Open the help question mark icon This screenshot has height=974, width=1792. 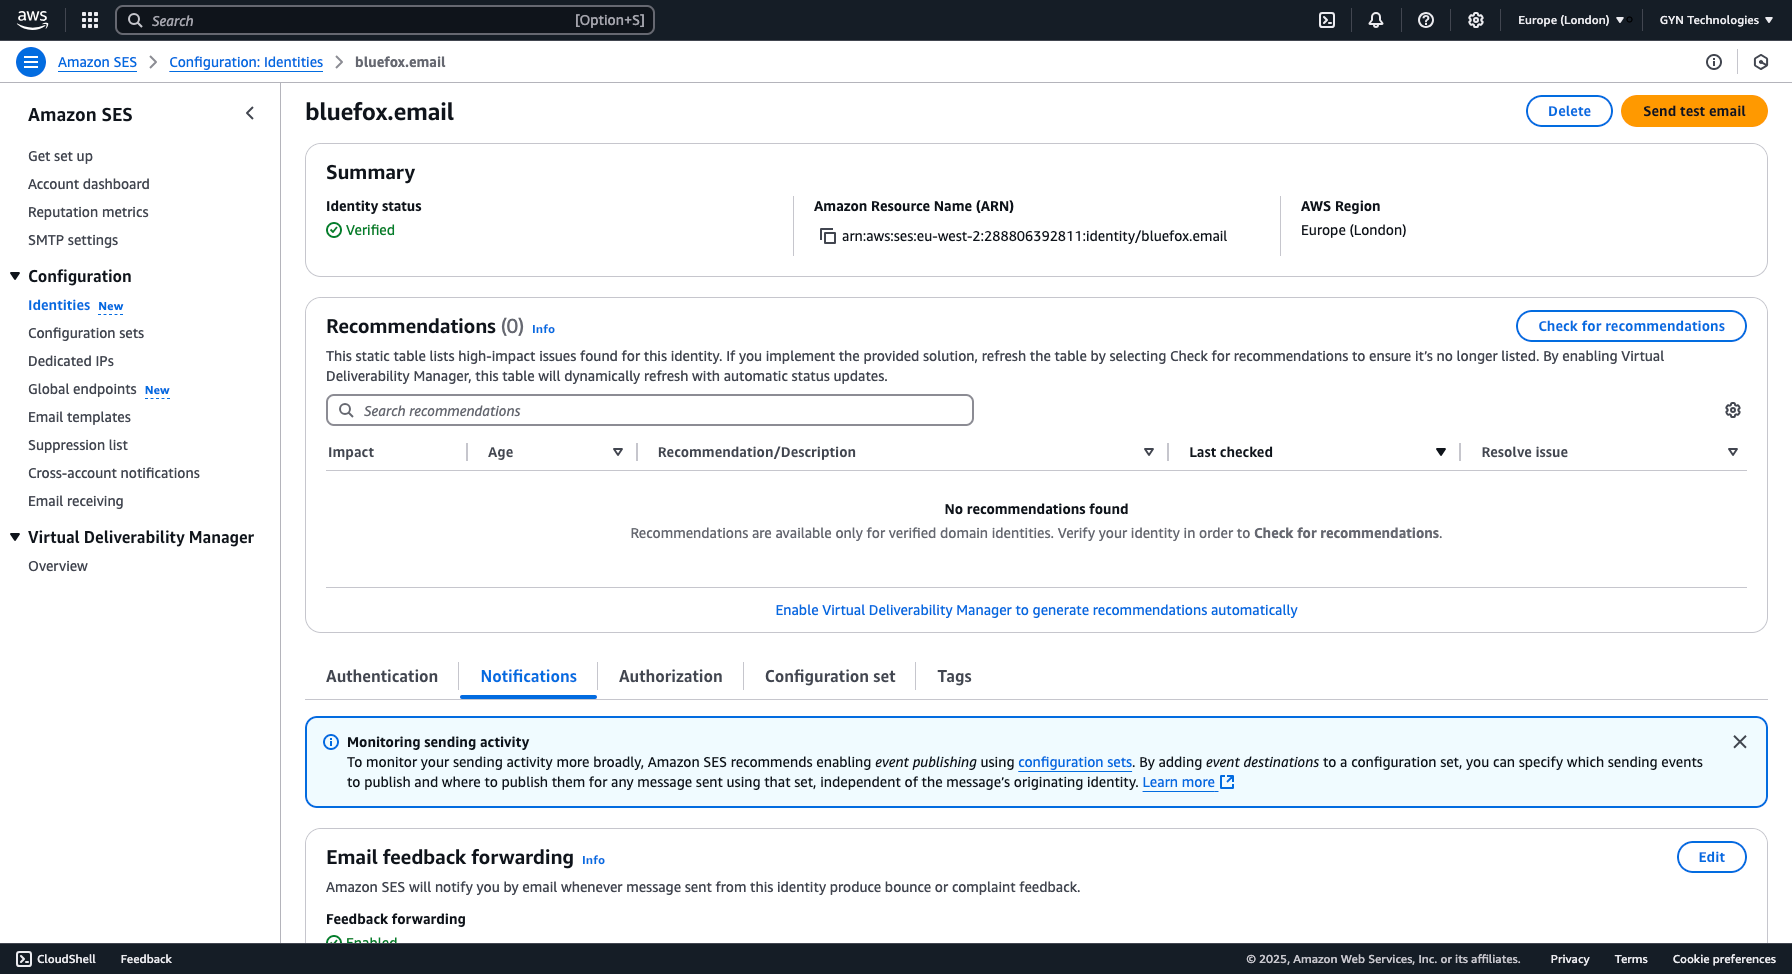tap(1426, 20)
